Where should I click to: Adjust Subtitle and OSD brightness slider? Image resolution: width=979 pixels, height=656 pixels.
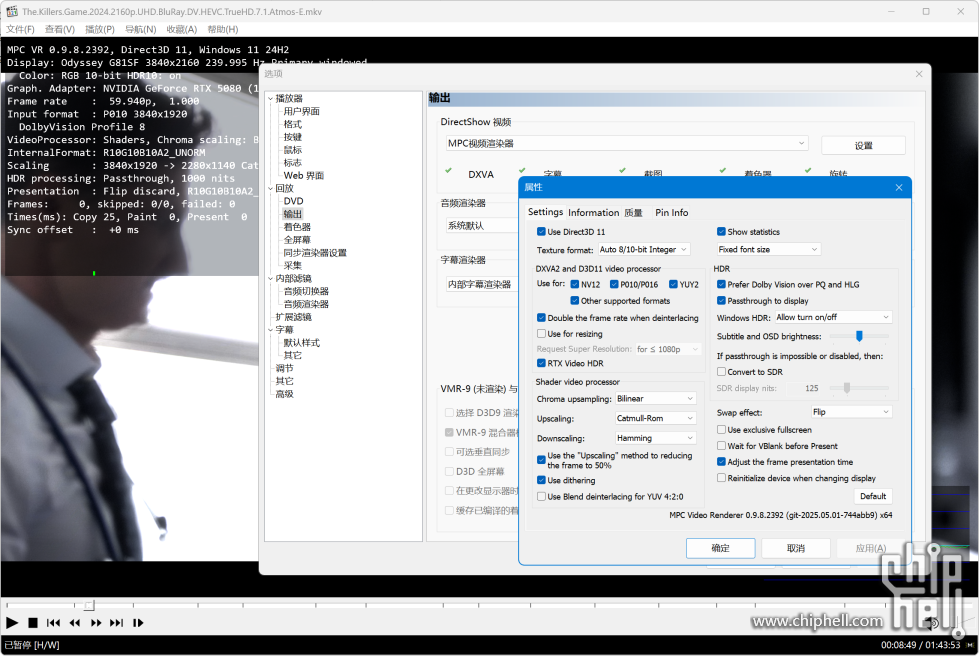click(859, 336)
